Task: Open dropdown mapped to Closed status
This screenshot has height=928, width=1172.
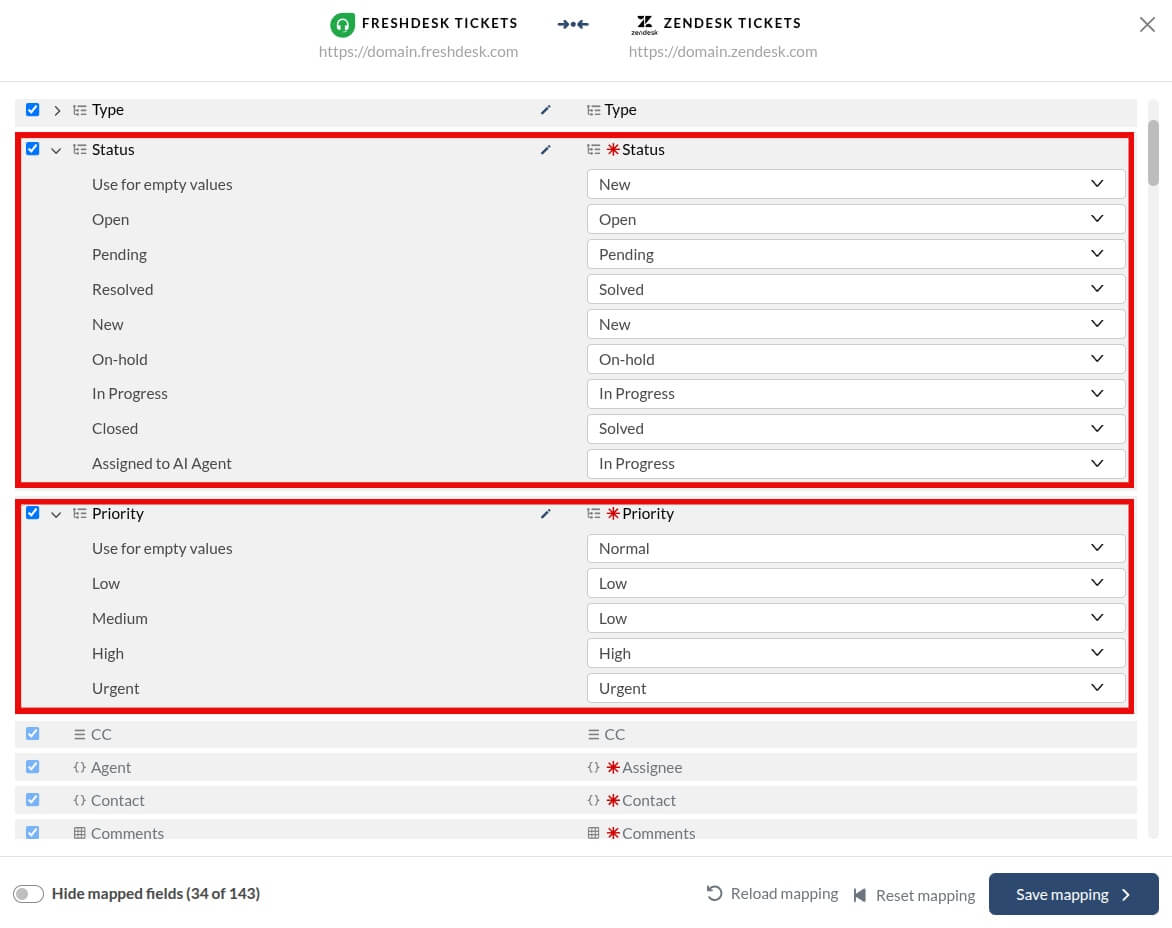Action: 856,429
